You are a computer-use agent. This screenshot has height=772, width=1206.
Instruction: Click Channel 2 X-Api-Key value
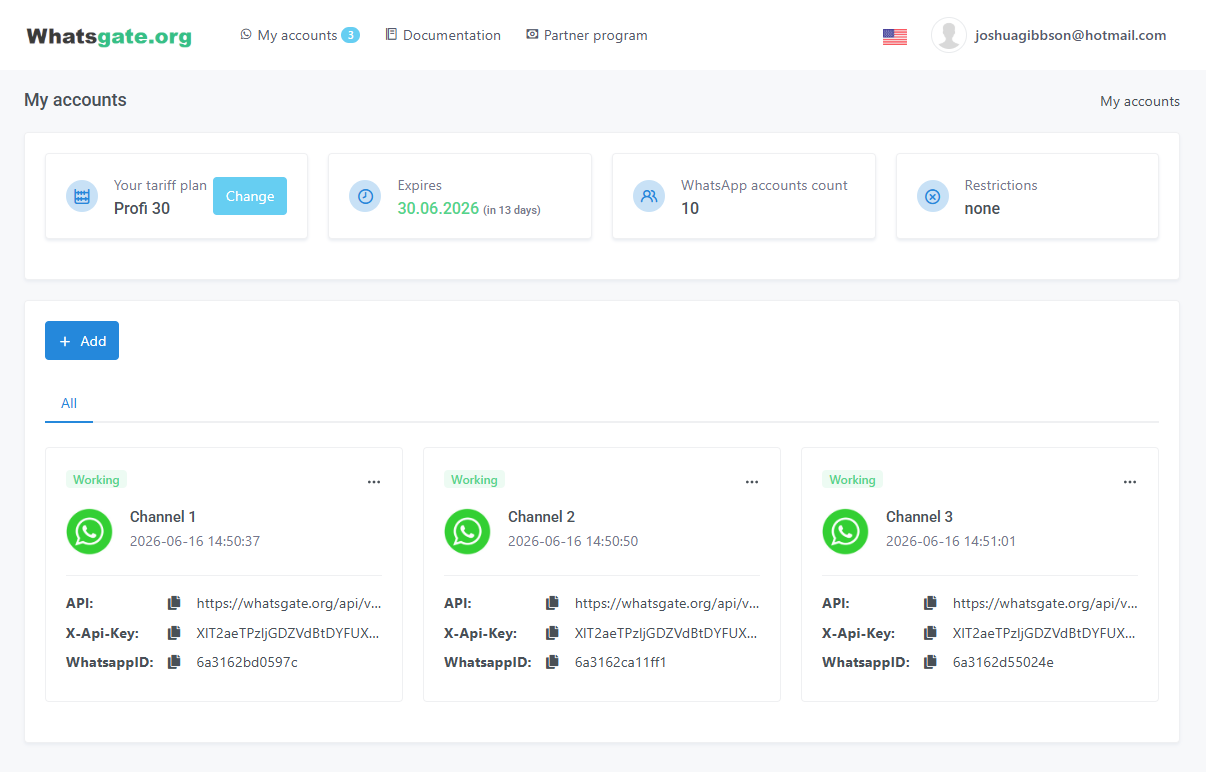click(667, 633)
